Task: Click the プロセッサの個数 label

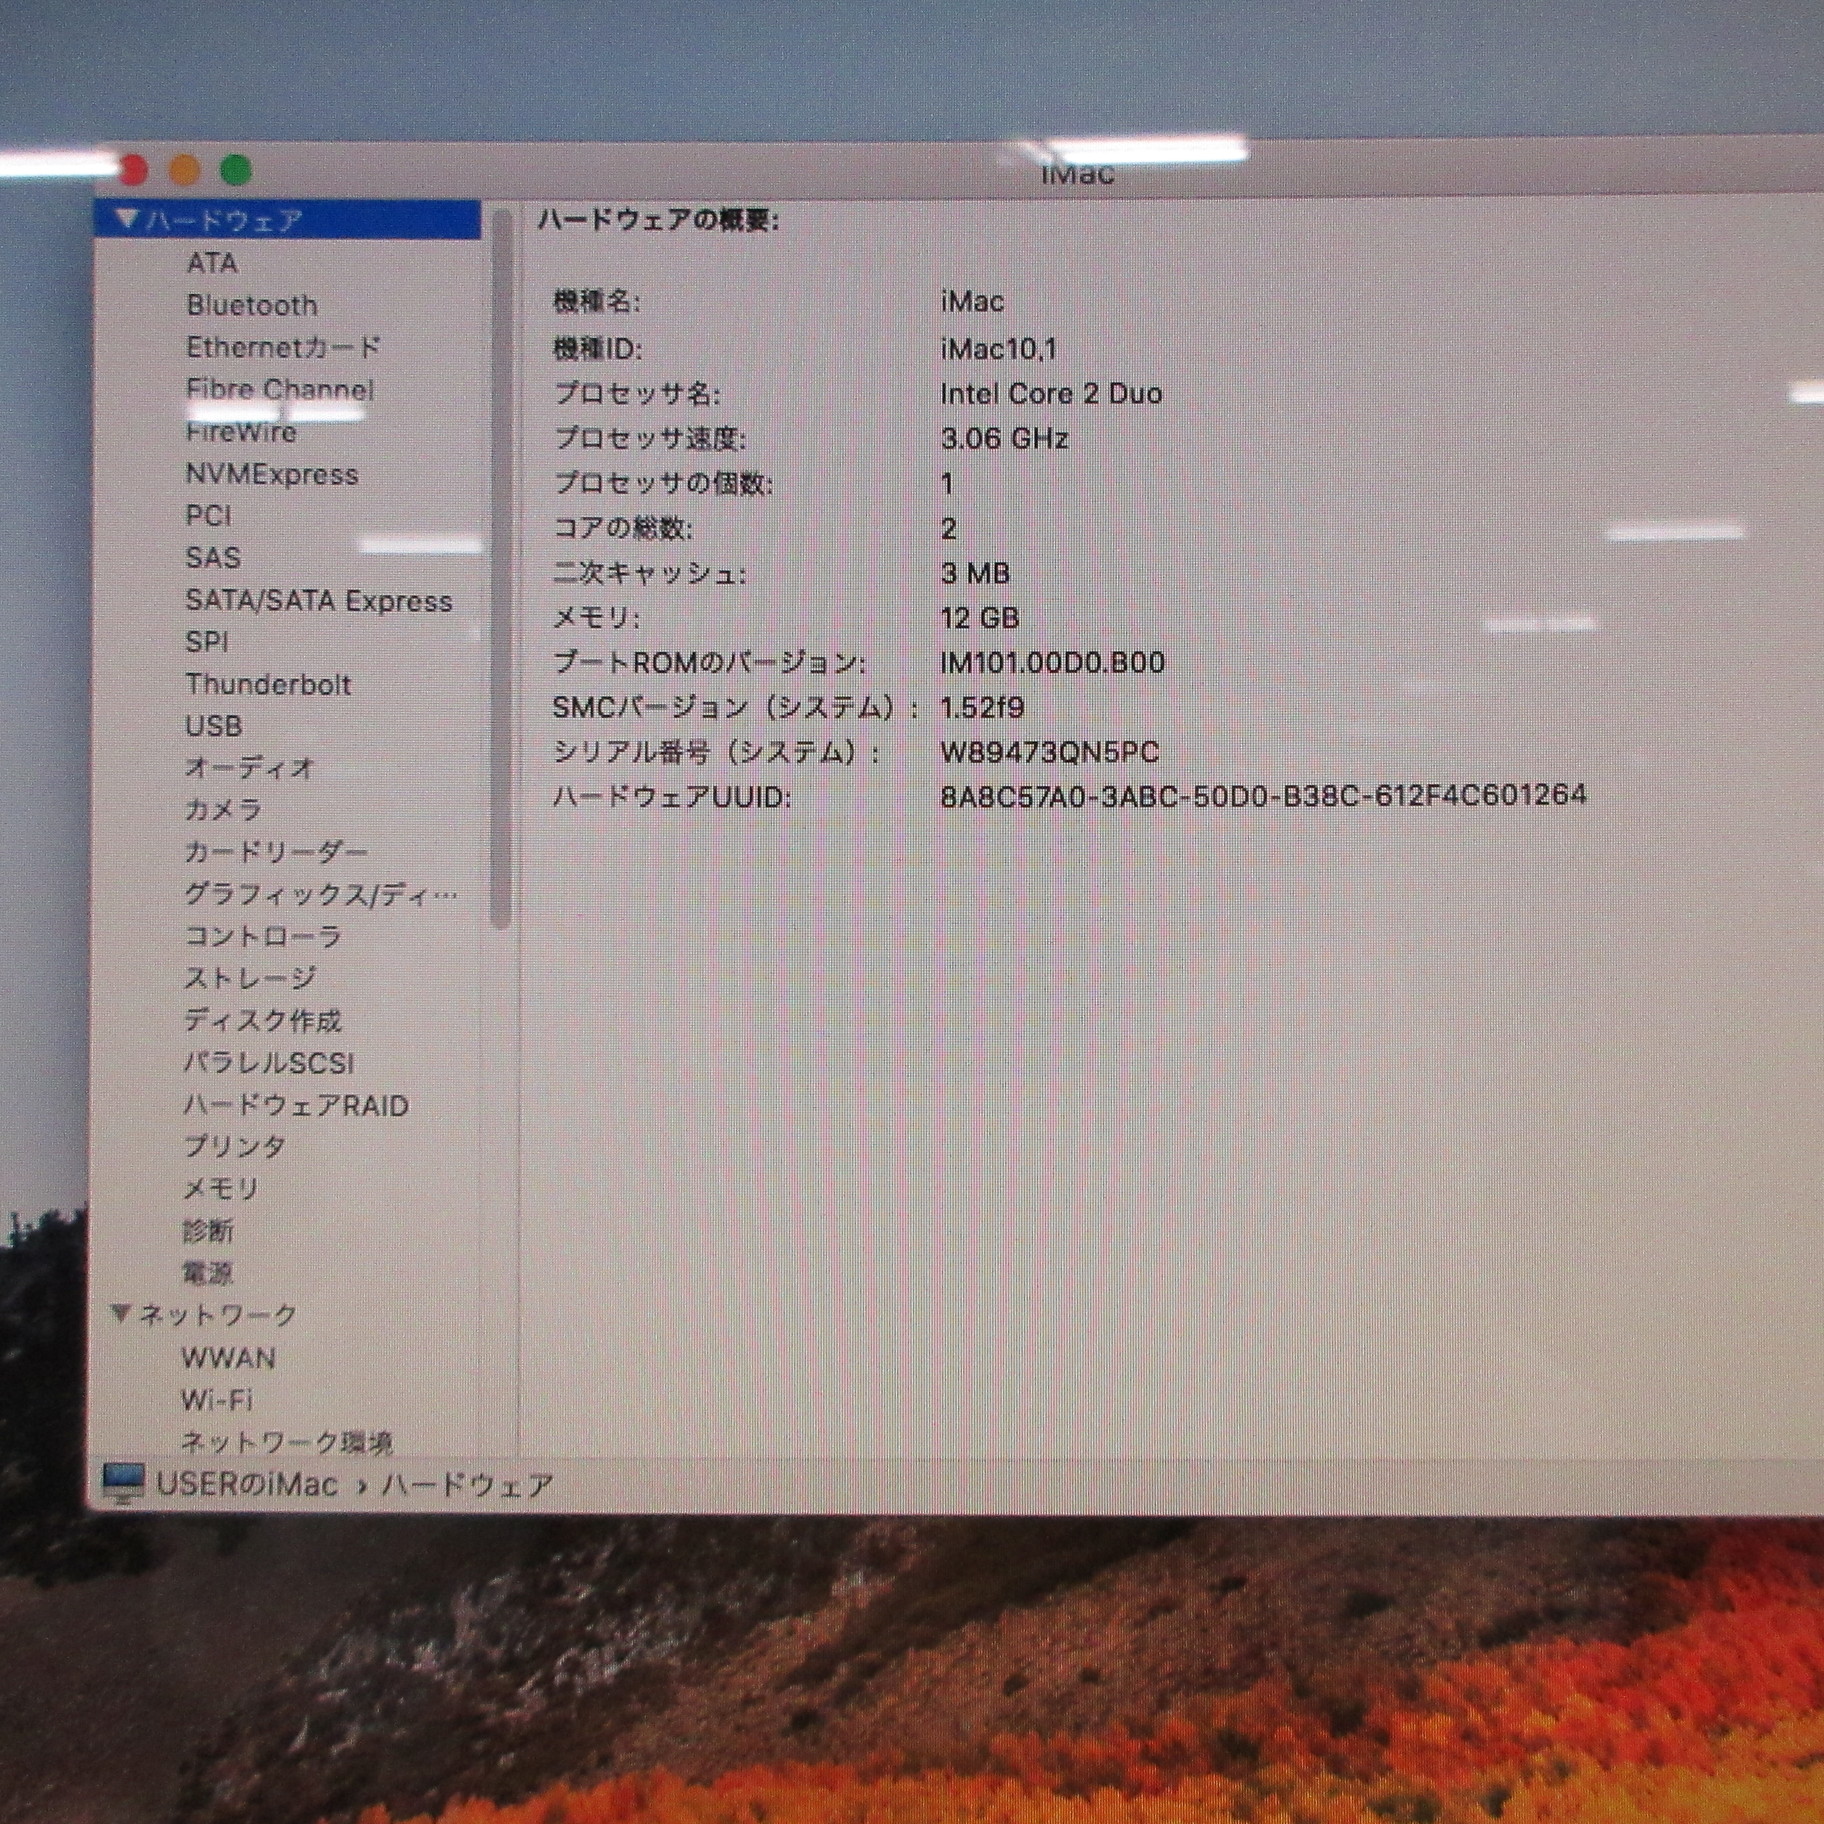Action: click(663, 484)
